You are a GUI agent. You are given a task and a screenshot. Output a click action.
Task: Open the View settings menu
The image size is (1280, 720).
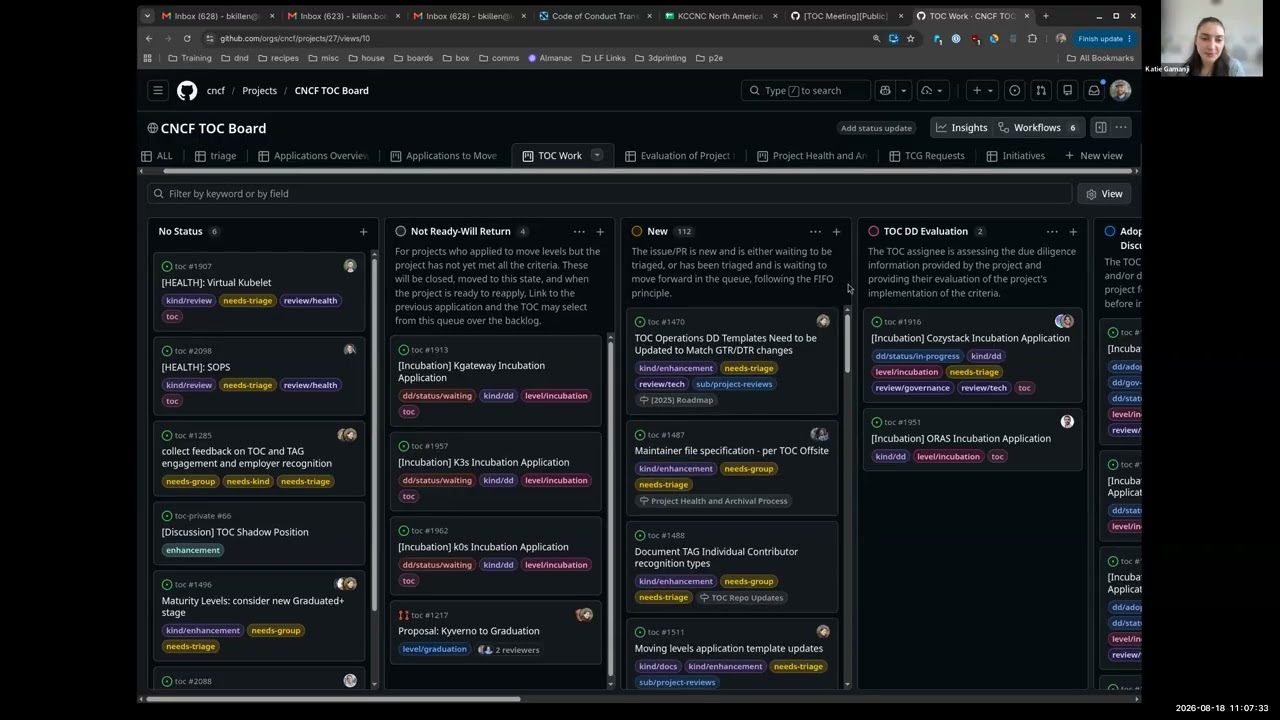click(x=1104, y=194)
